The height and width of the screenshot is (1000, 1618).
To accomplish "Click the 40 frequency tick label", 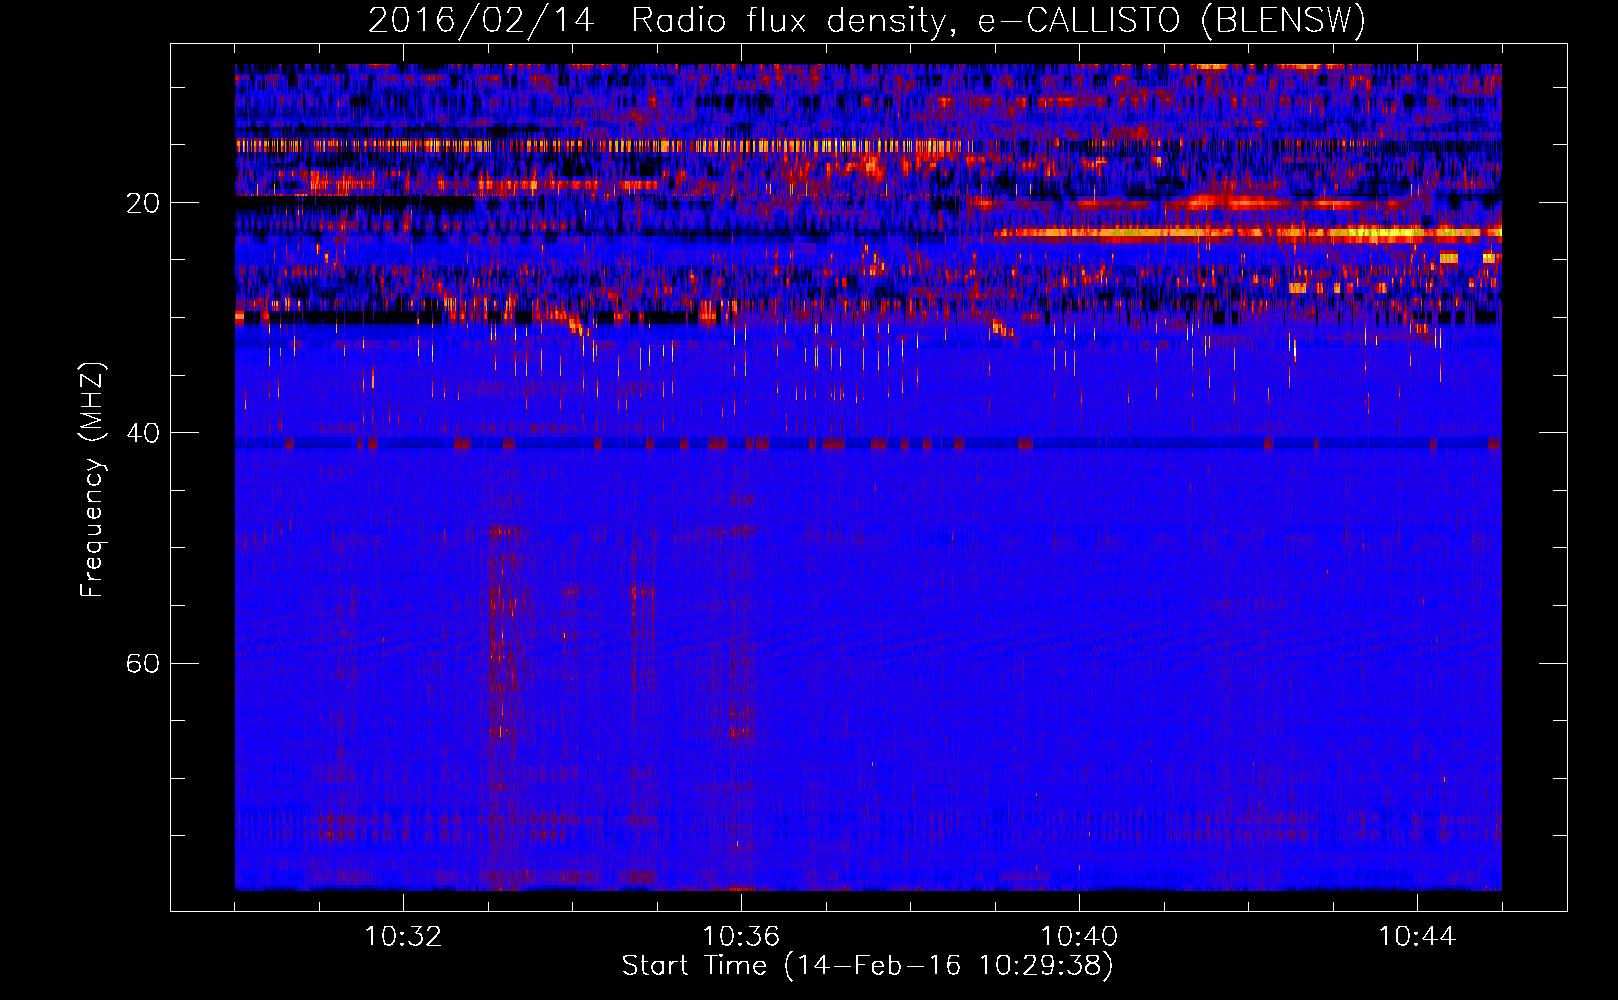I will (x=142, y=433).
